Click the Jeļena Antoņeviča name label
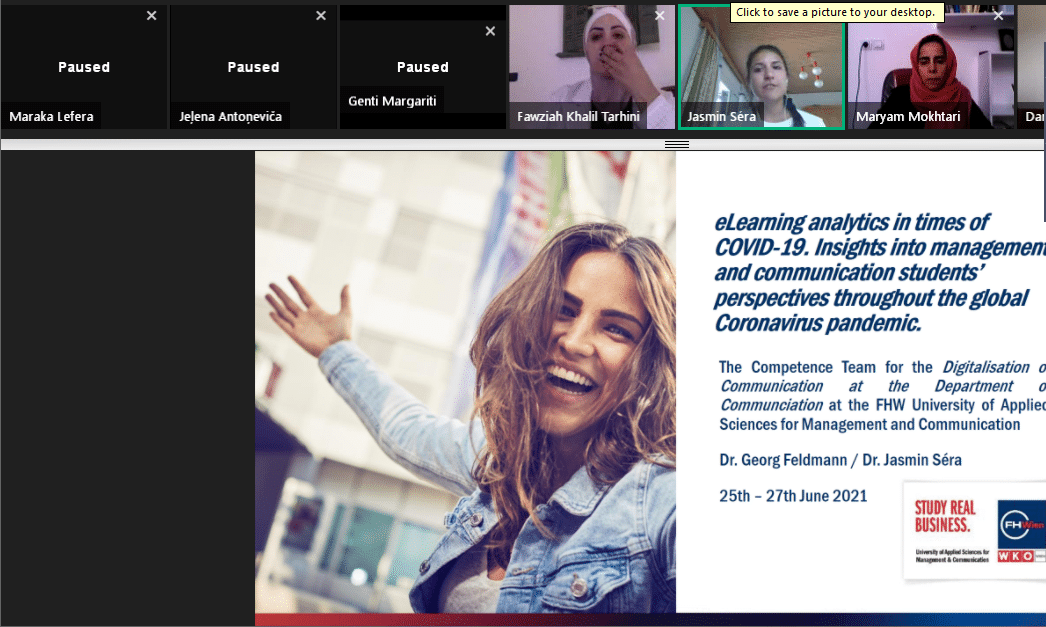Screen dimensions: 1046x627 [x=230, y=117]
